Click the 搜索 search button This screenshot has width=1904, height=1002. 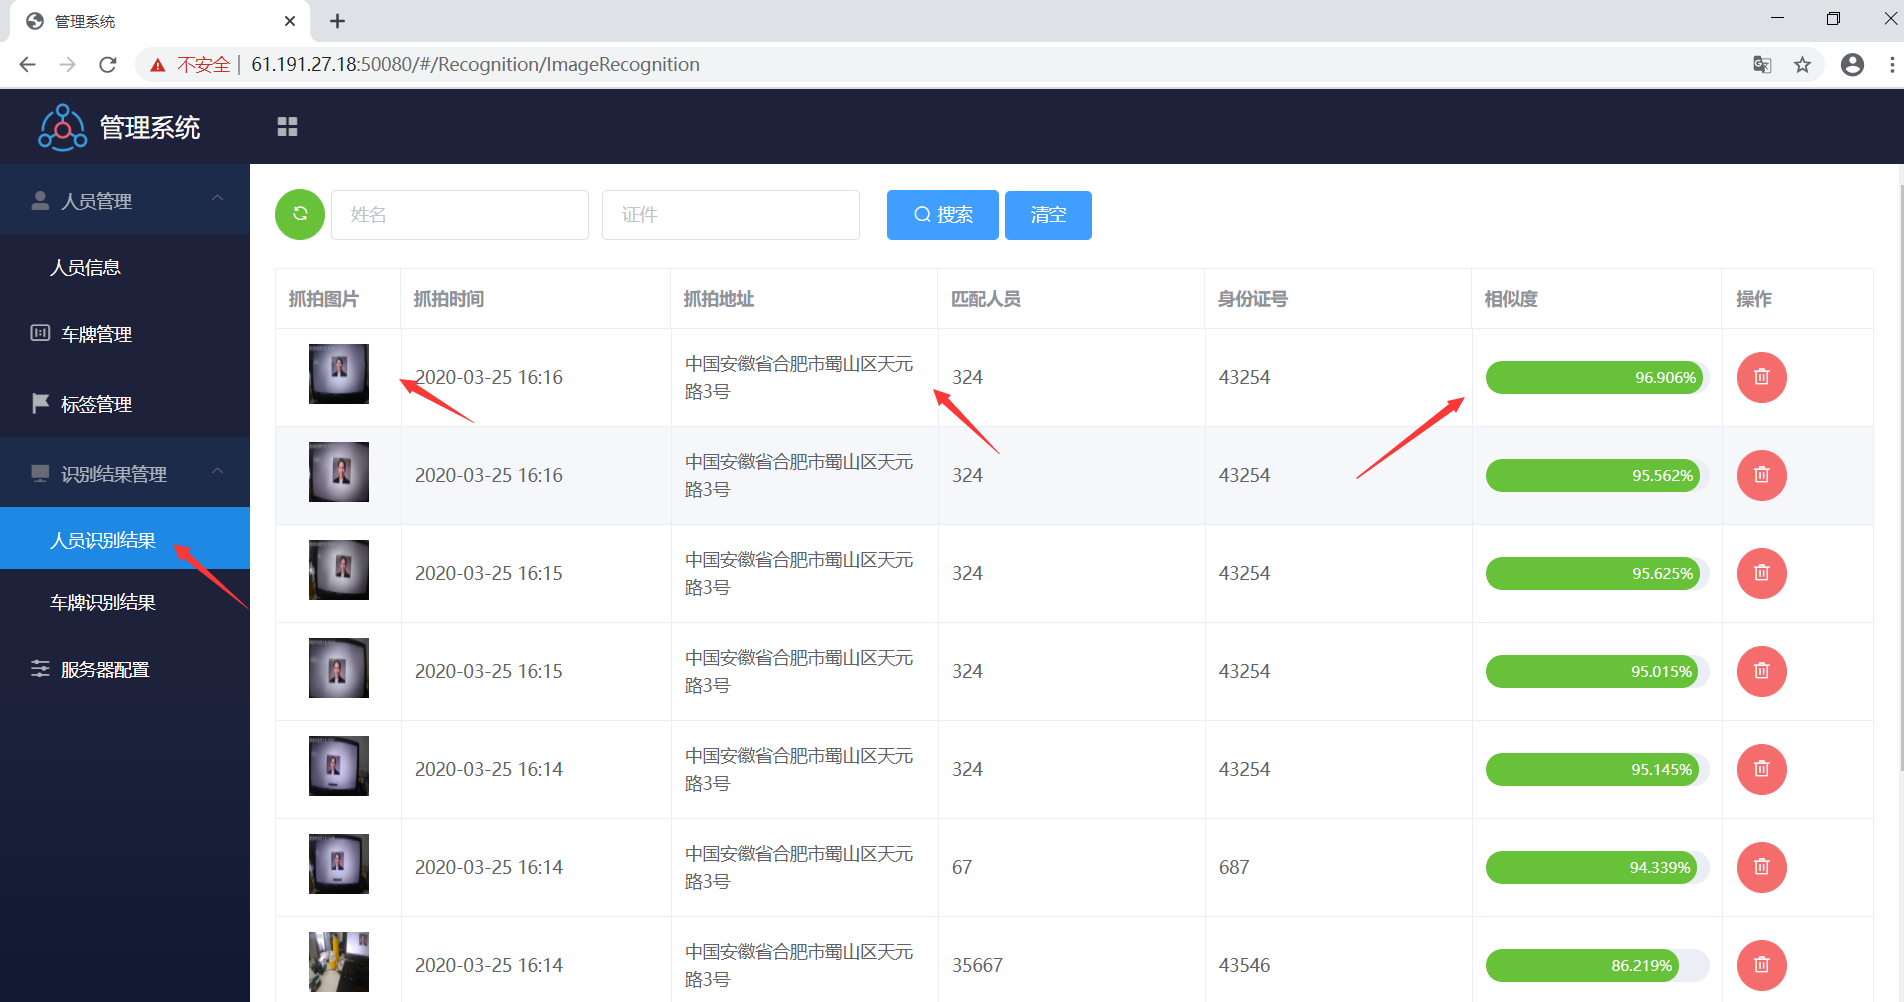[942, 215]
